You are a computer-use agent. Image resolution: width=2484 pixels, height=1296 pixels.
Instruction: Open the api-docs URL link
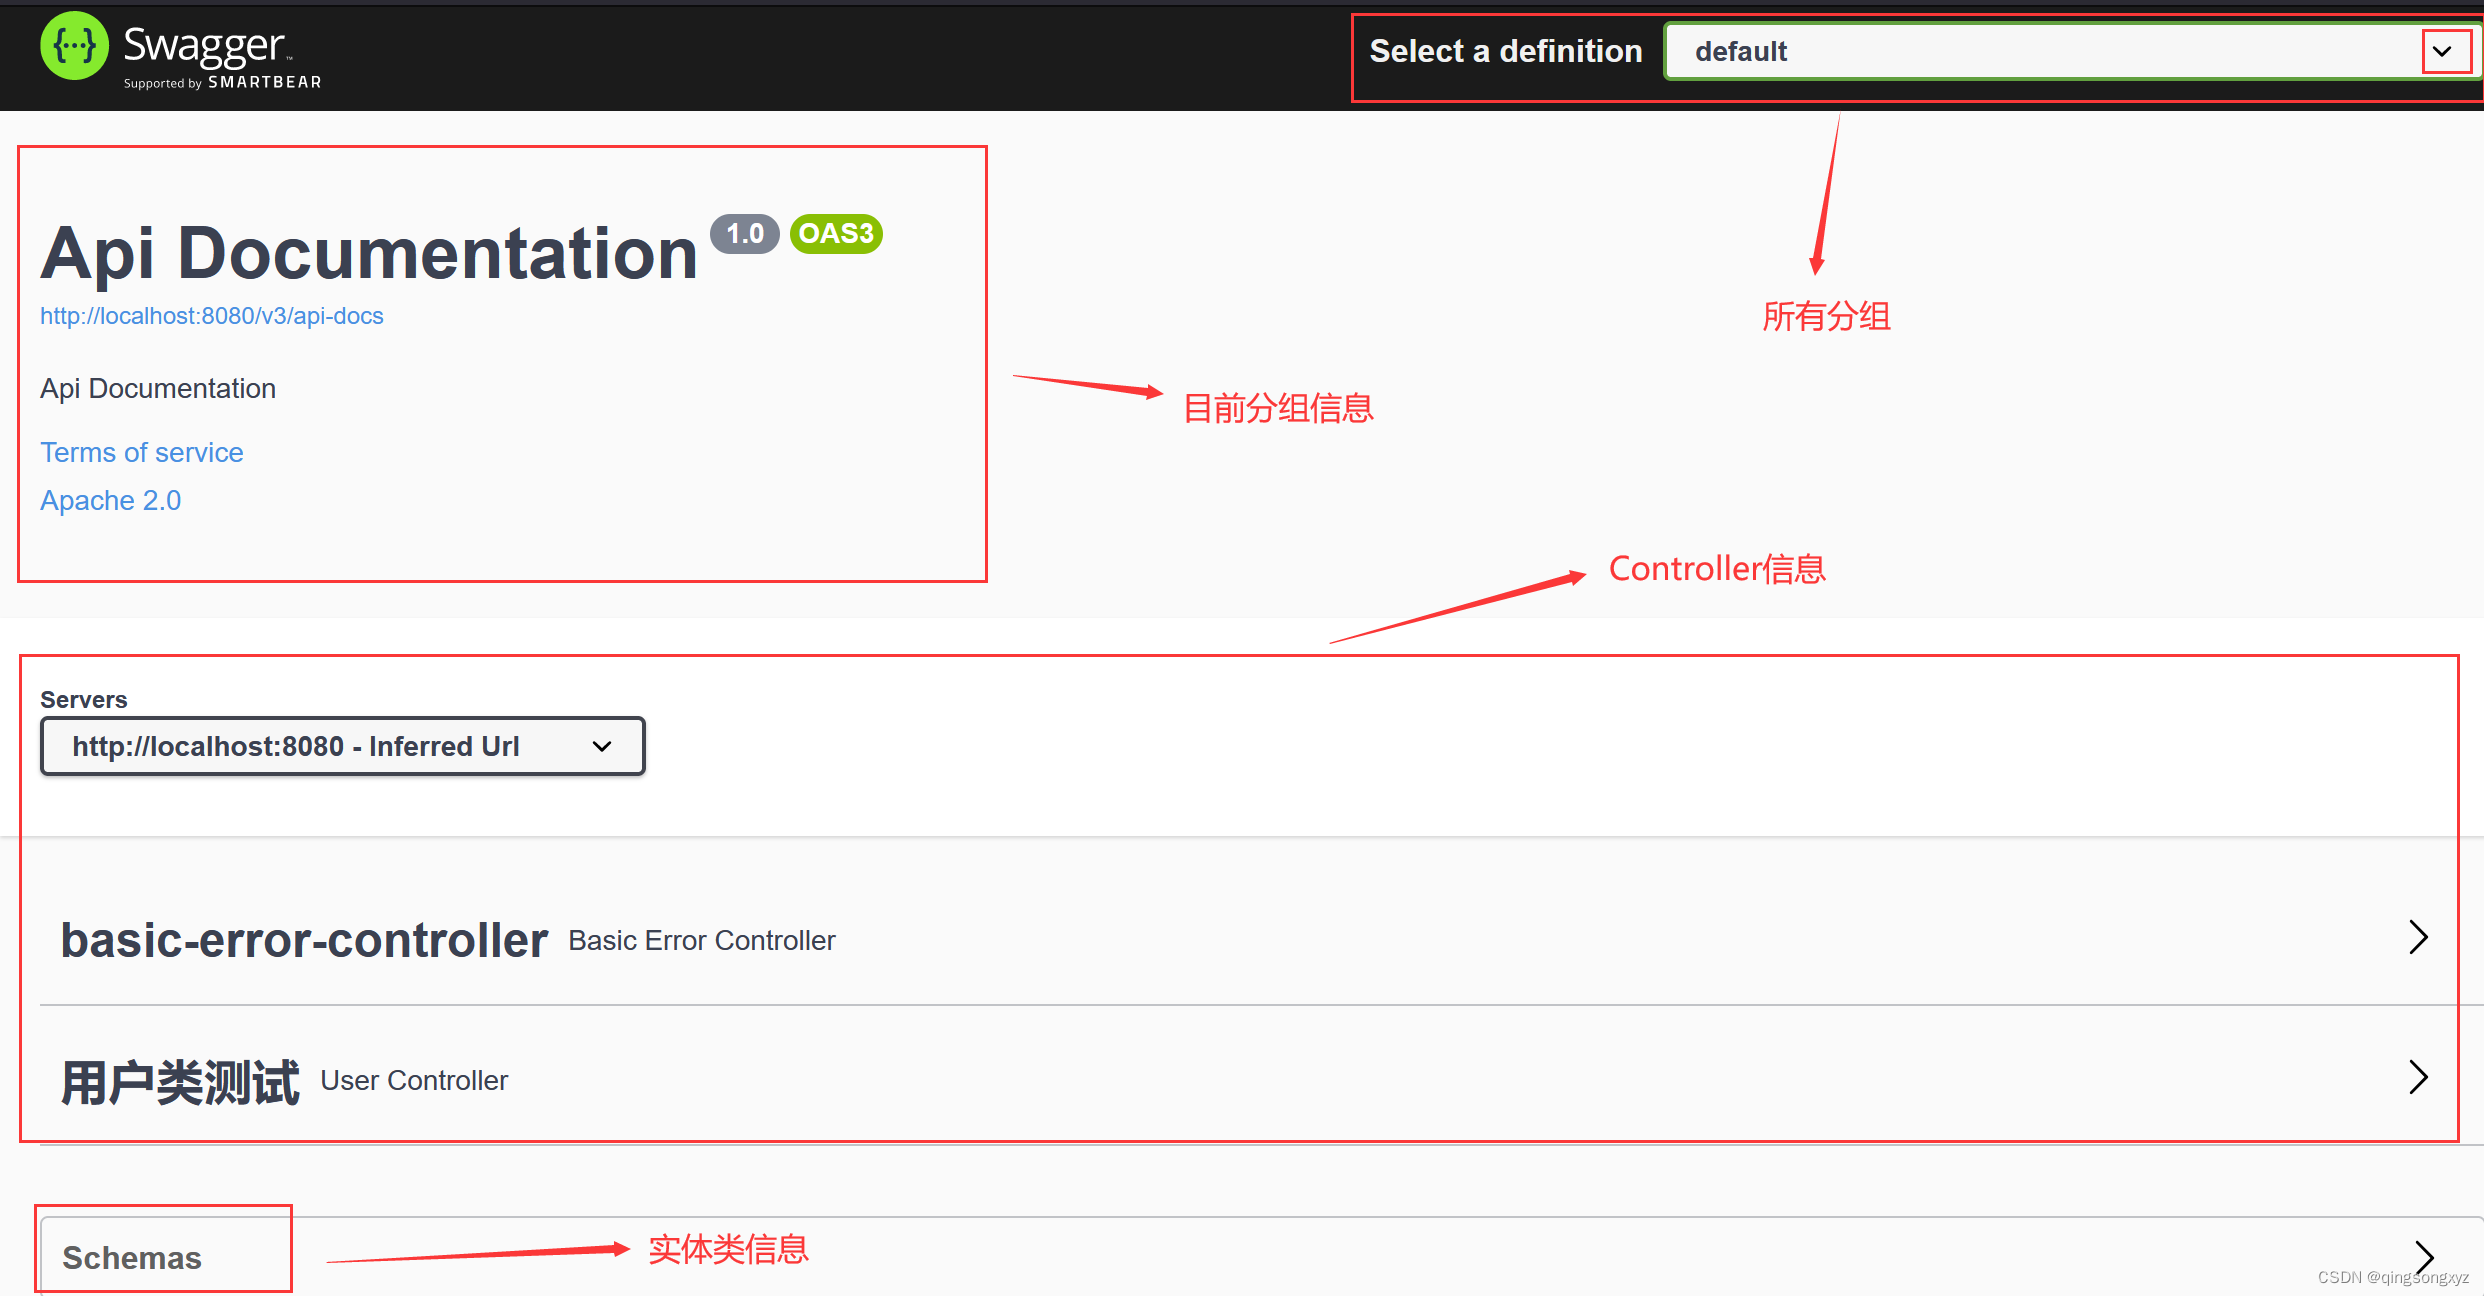(212, 316)
